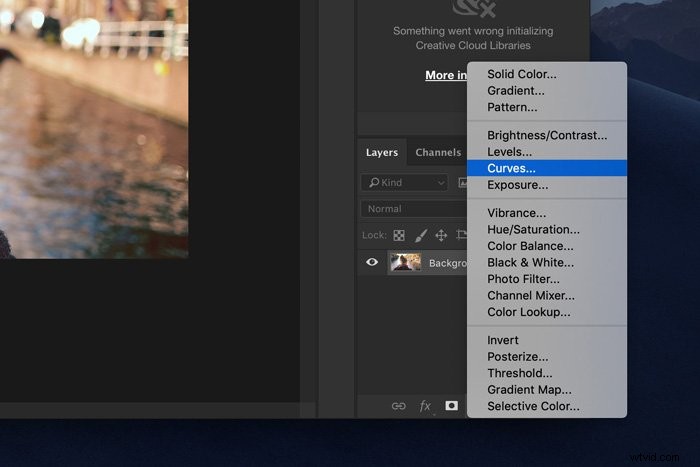
Task: Switch to the Channels tab
Action: tap(438, 152)
